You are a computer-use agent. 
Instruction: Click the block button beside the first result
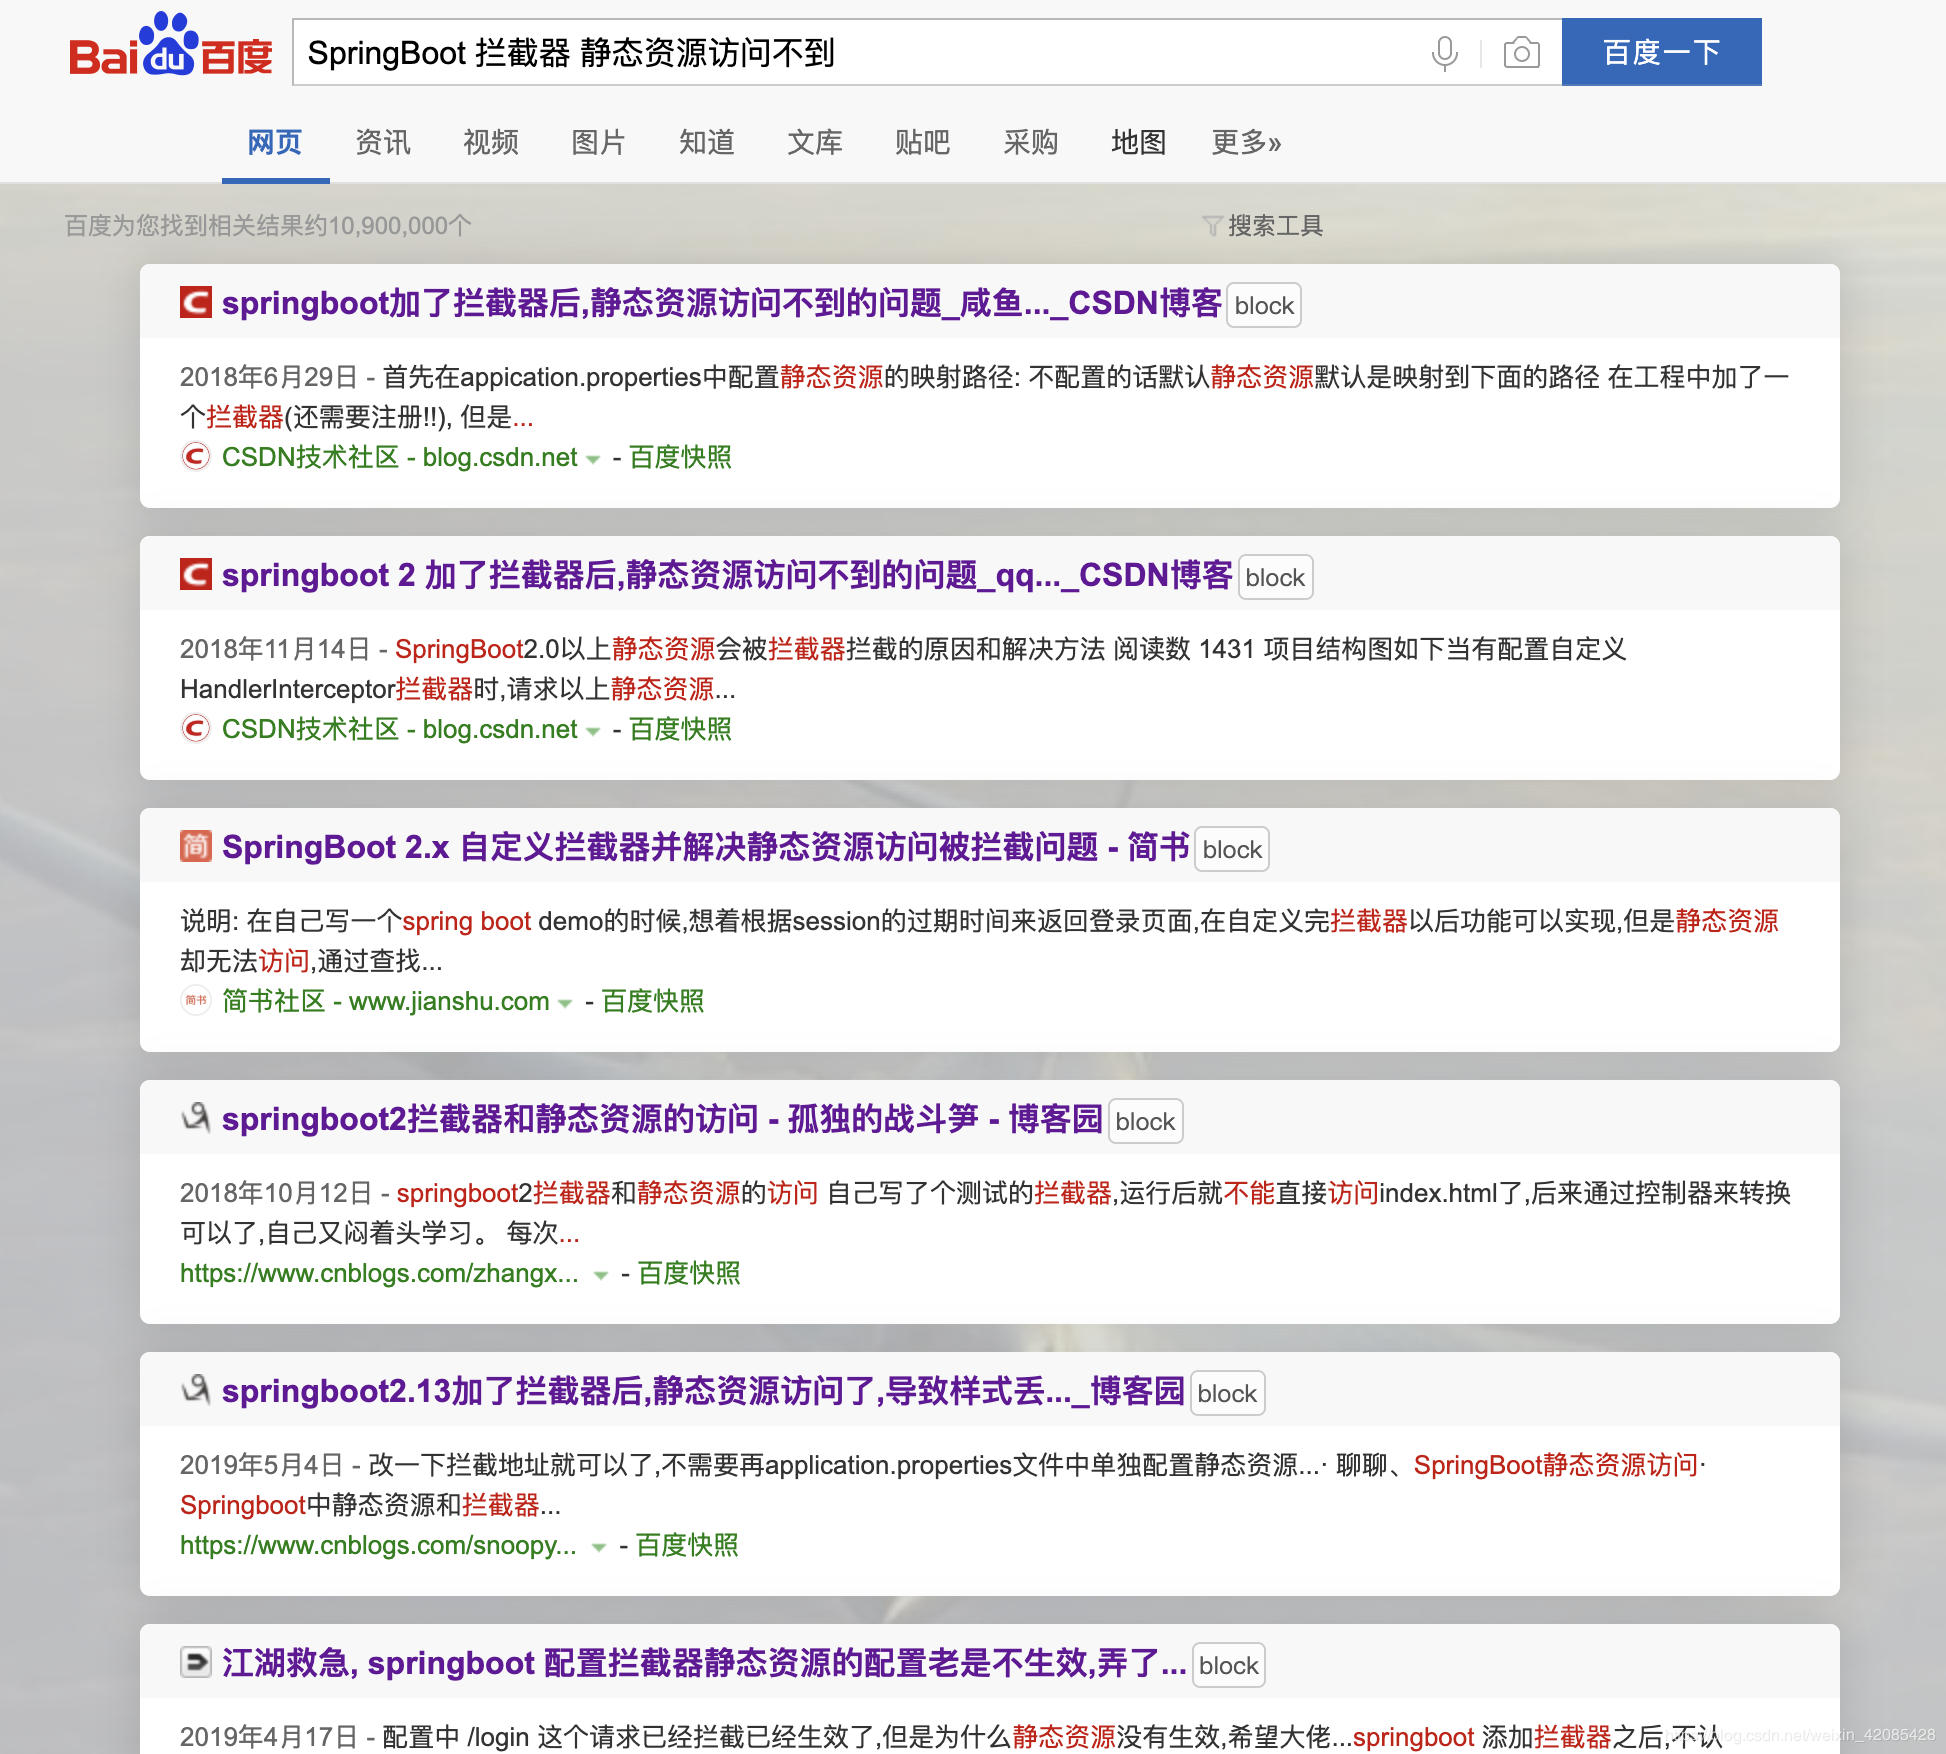coord(1263,304)
